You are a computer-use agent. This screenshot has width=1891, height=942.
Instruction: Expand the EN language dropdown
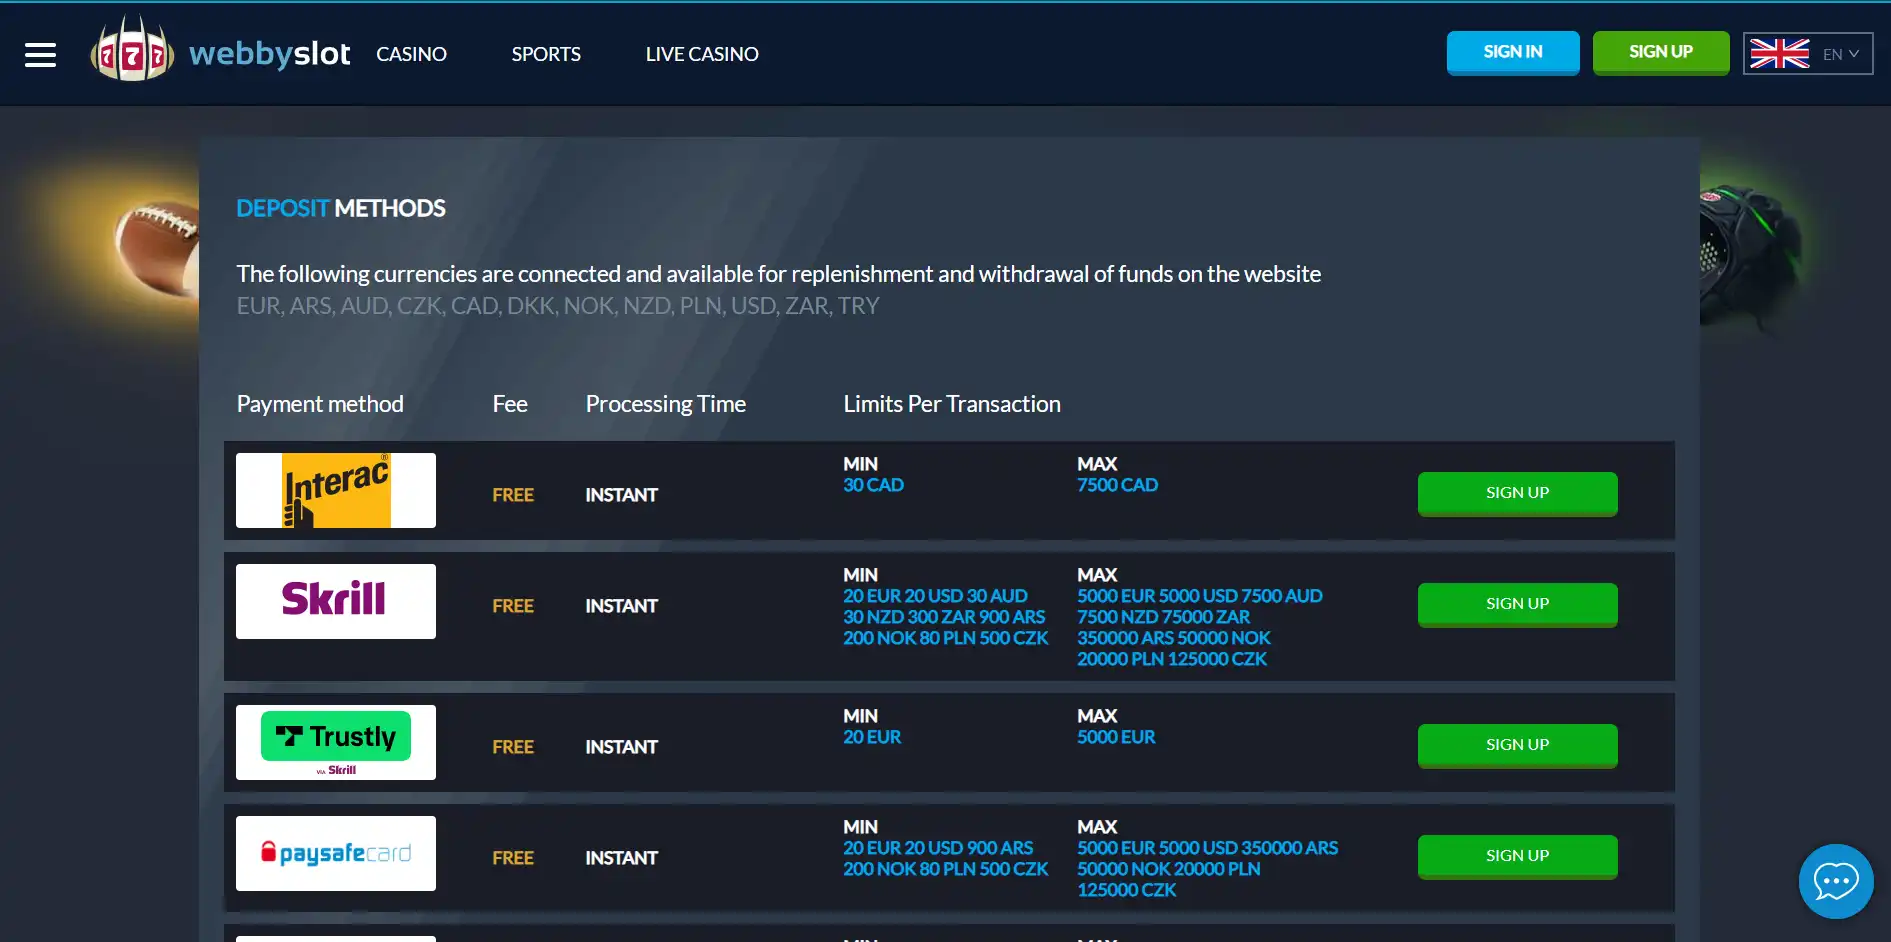(x=1841, y=54)
